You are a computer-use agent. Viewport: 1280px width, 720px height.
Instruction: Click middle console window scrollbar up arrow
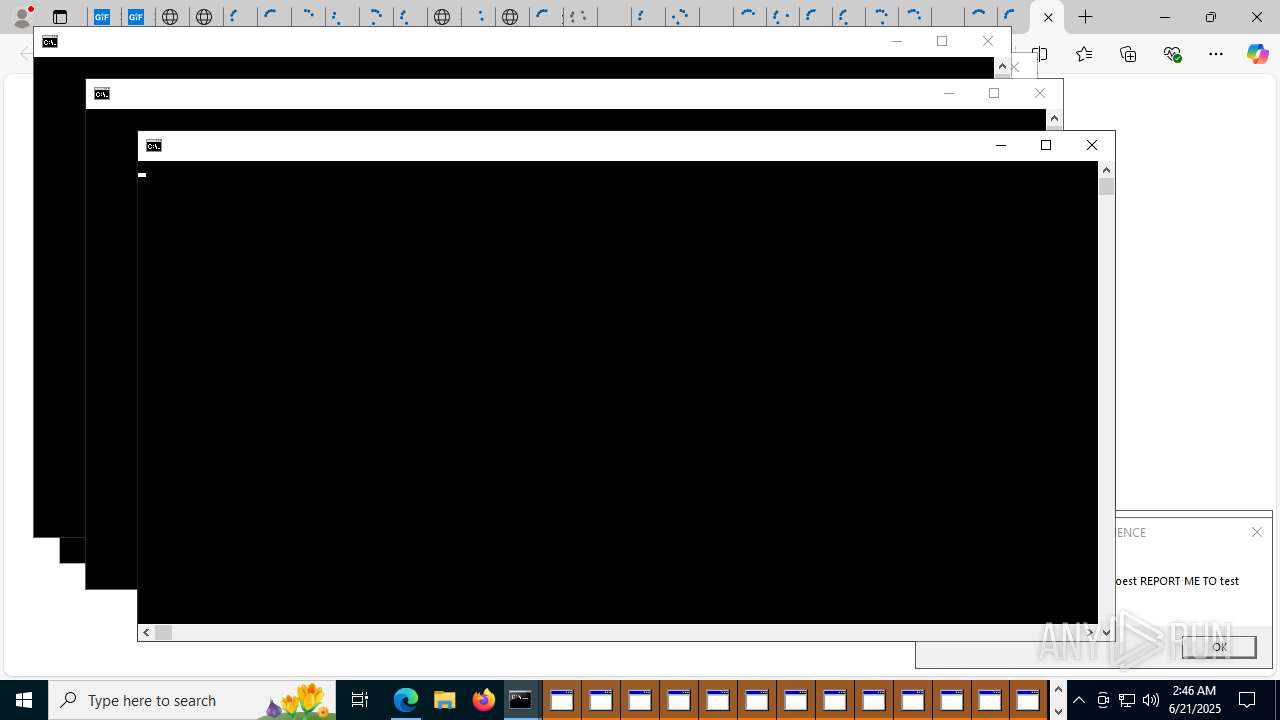pos(1054,118)
